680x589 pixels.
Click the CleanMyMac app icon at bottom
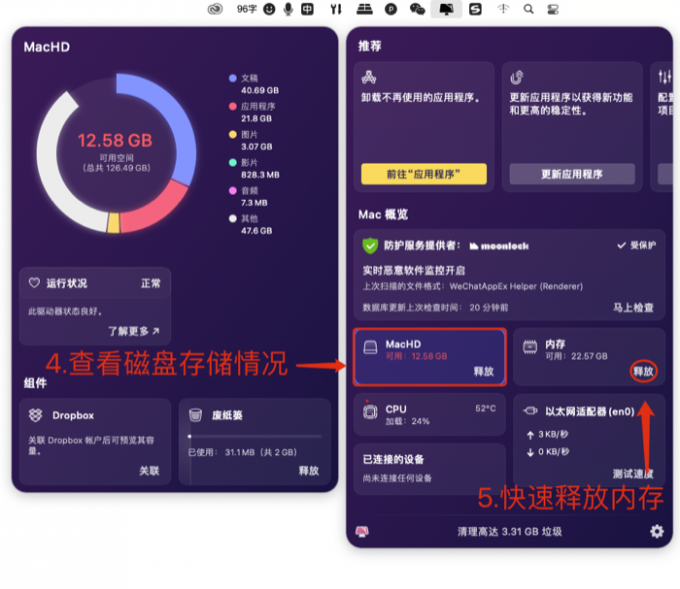pos(362,531)
